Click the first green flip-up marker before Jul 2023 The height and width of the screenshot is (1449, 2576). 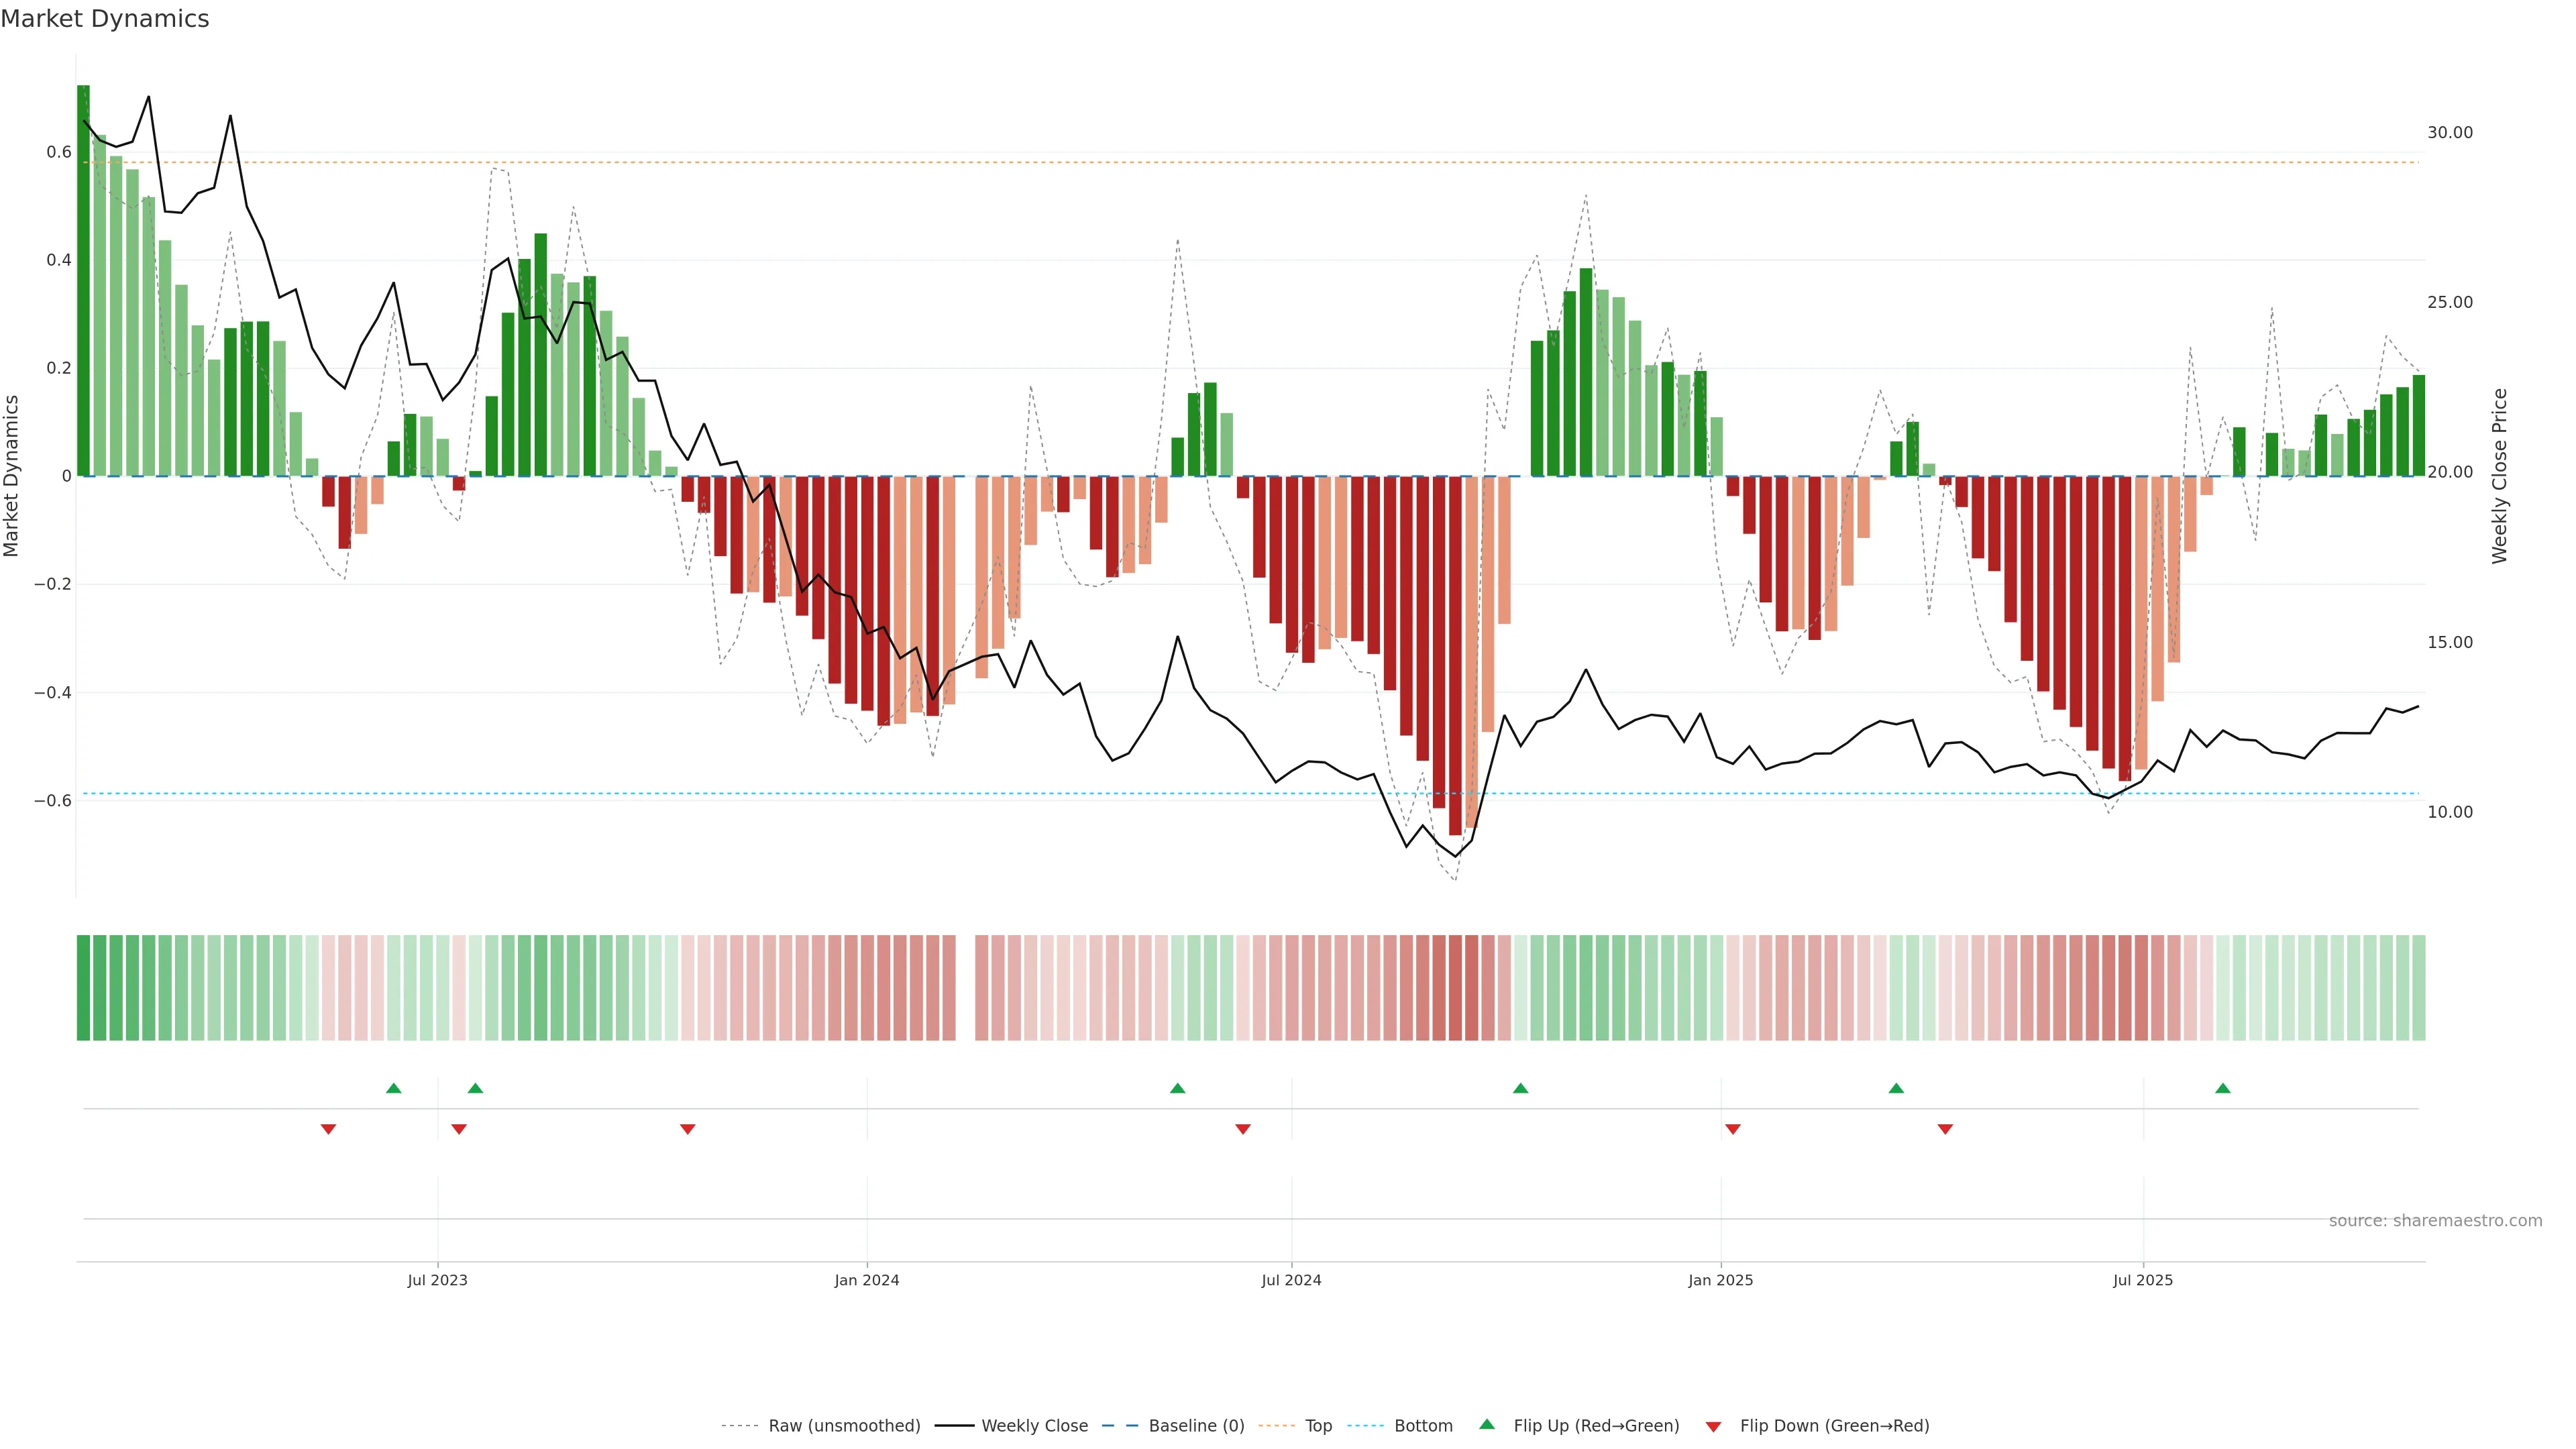click(x=393, y=1088)
